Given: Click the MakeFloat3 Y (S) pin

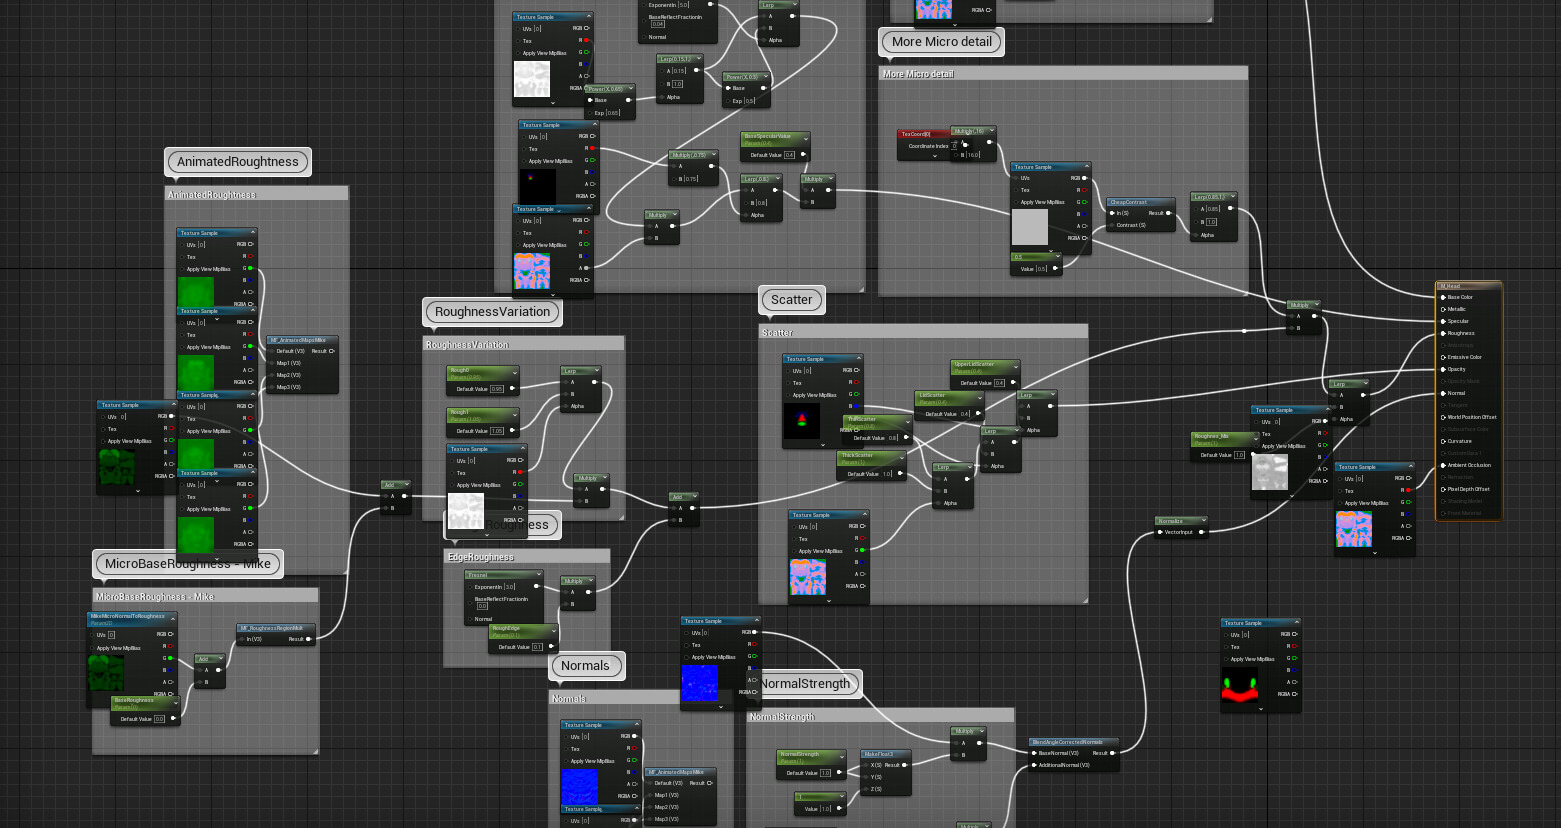Looking at the screenshot, I should tap(866, 777).
